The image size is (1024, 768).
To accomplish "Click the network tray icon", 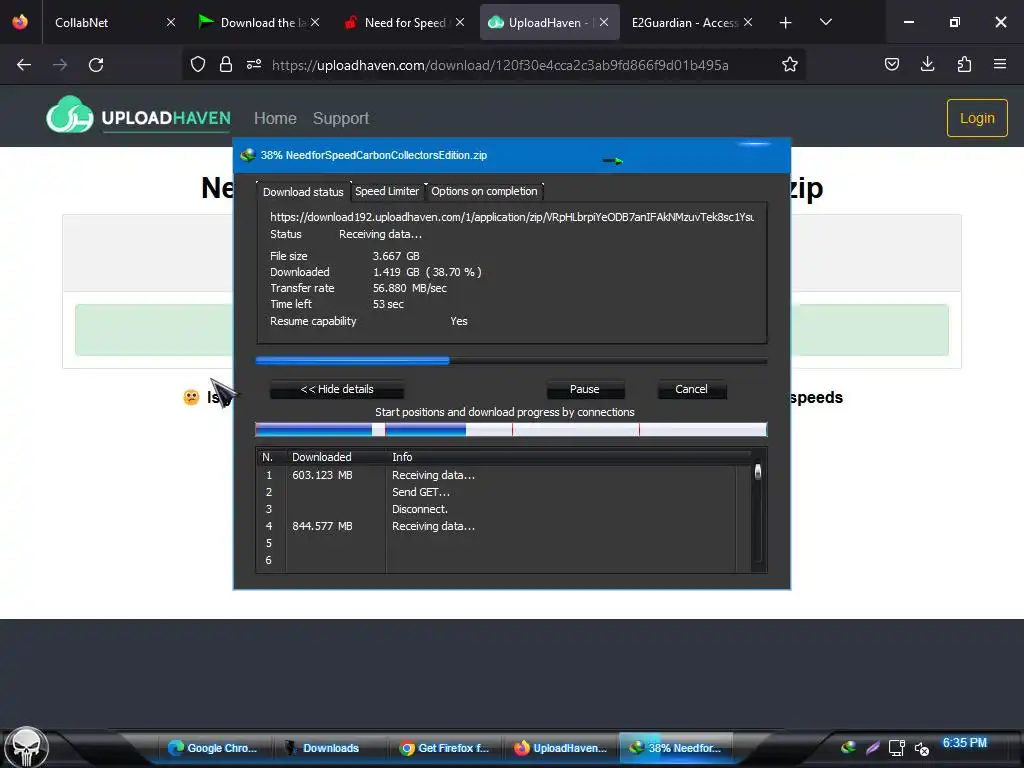I will [x=897, y=748].
